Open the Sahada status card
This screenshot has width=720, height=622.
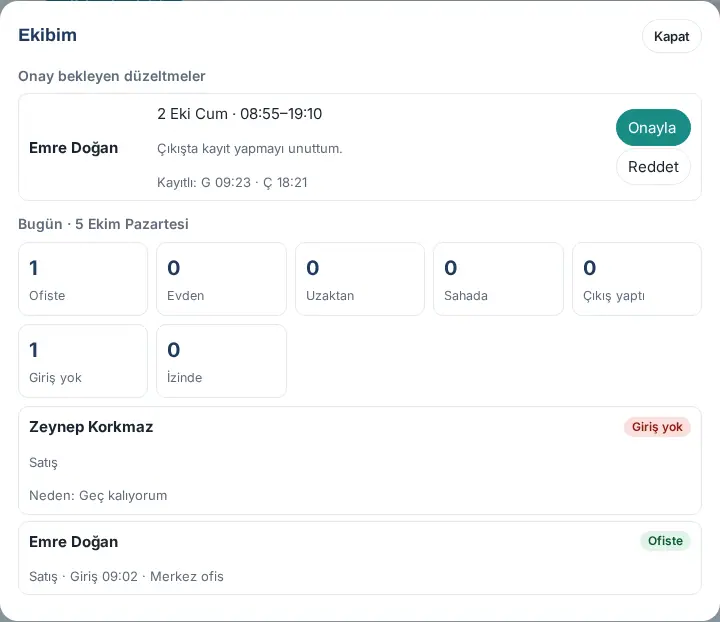coord(498,279)
